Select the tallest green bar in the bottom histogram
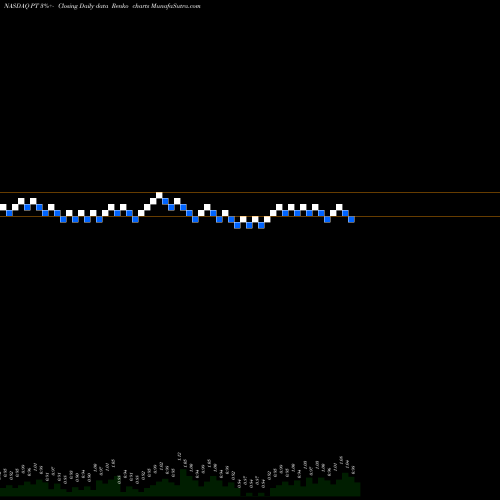 183,482
